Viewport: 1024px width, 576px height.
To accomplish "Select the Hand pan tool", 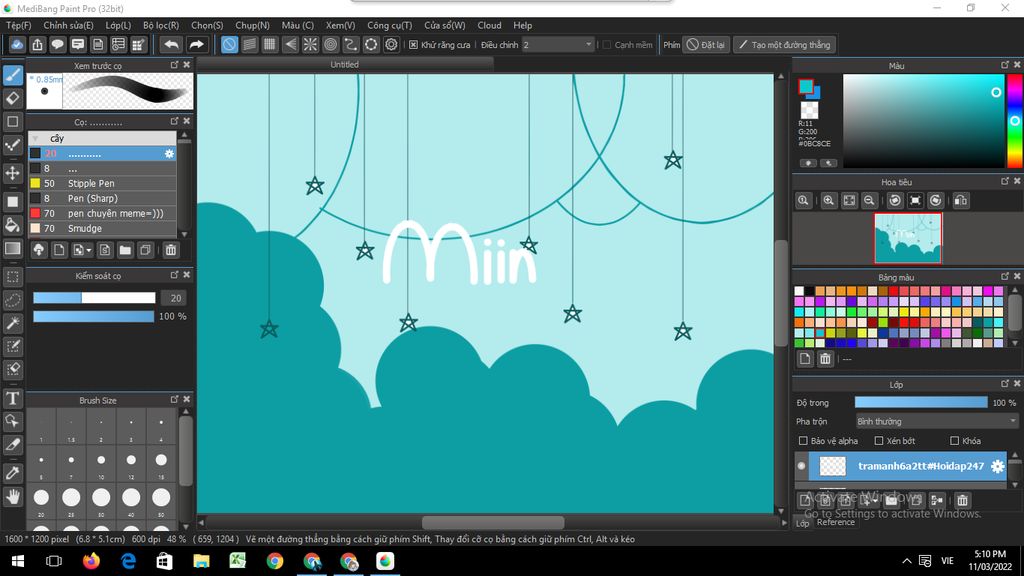I will tap(12, 497).
